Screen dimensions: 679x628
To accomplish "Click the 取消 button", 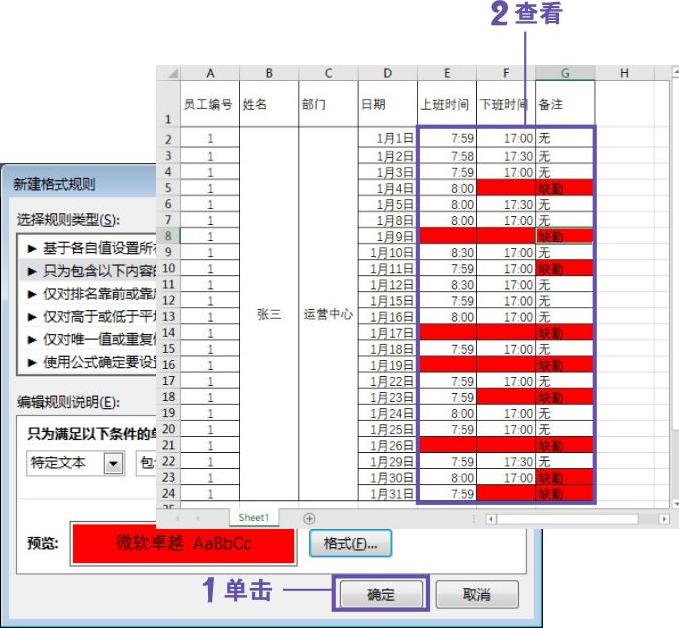I will pos(477,594).
